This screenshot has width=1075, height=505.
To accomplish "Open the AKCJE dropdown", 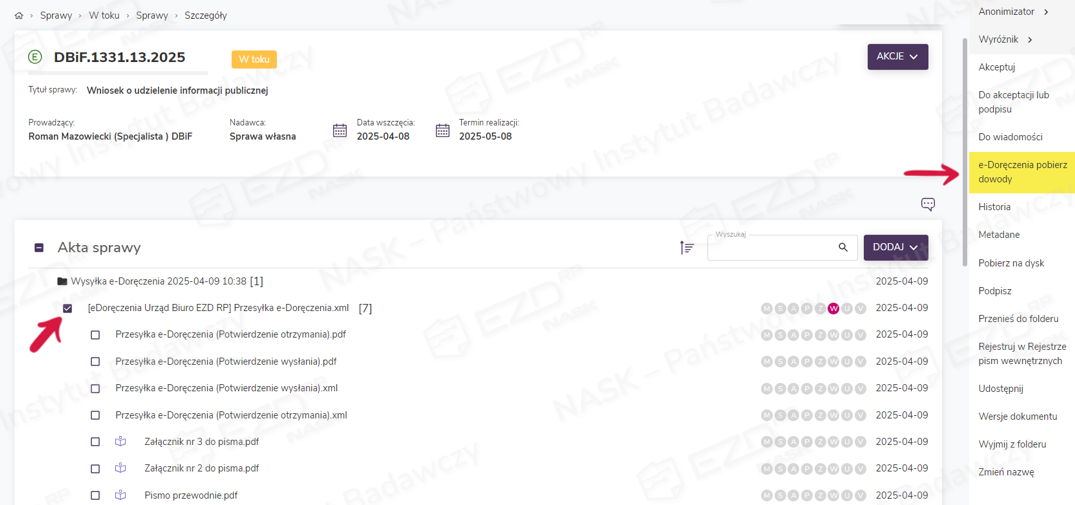I will click(x=897, y=57).
